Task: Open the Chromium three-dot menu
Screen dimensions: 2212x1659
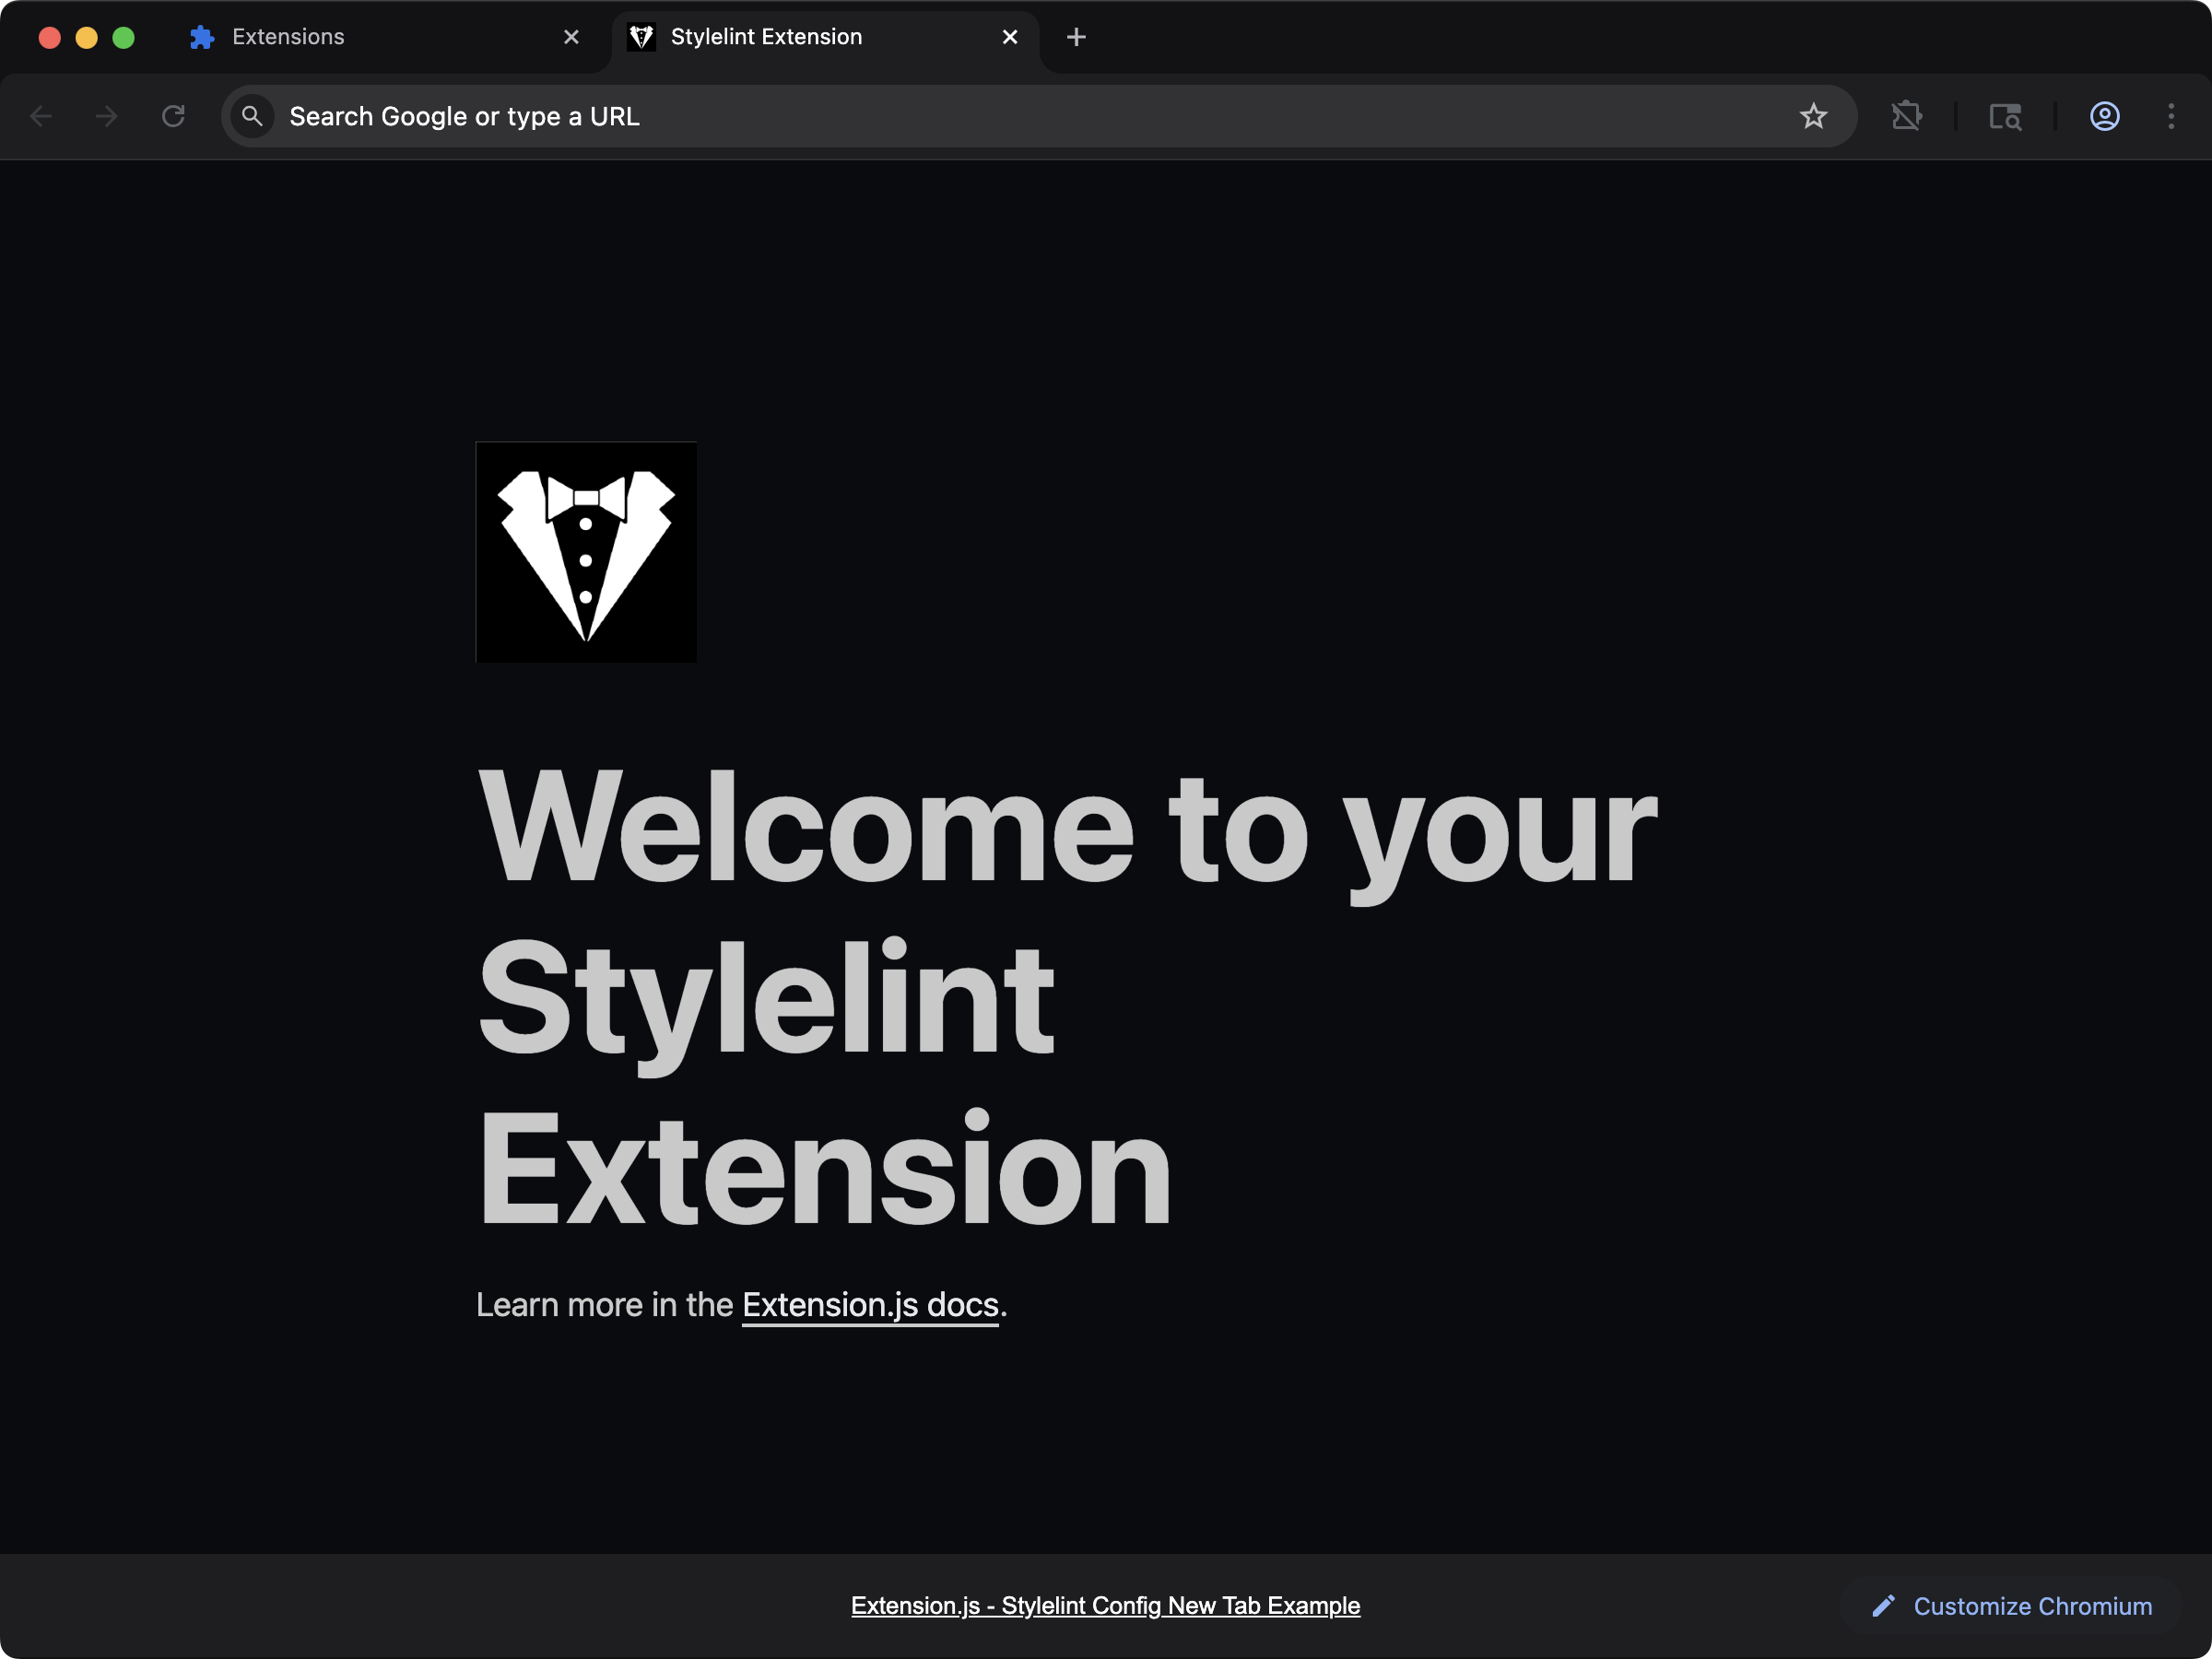Action: tap(2170, 116)
